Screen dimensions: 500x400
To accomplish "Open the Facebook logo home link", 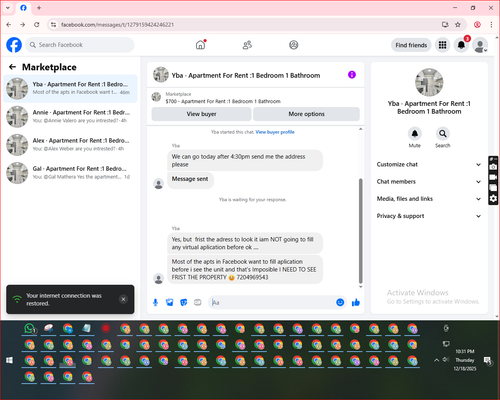I will tap(14, 45).
